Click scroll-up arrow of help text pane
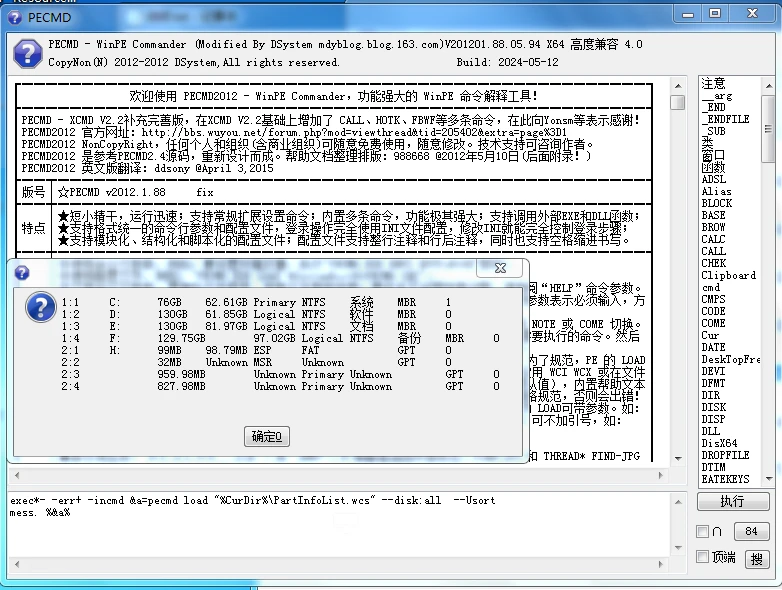Screen dimensions: 782x590 pyautogui.click(x=678, y=86)
